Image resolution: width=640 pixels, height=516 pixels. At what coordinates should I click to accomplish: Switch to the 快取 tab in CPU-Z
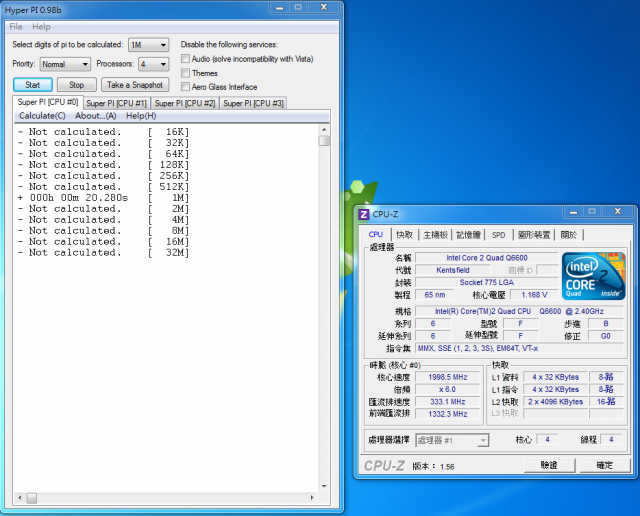click(x=404, y=235)
